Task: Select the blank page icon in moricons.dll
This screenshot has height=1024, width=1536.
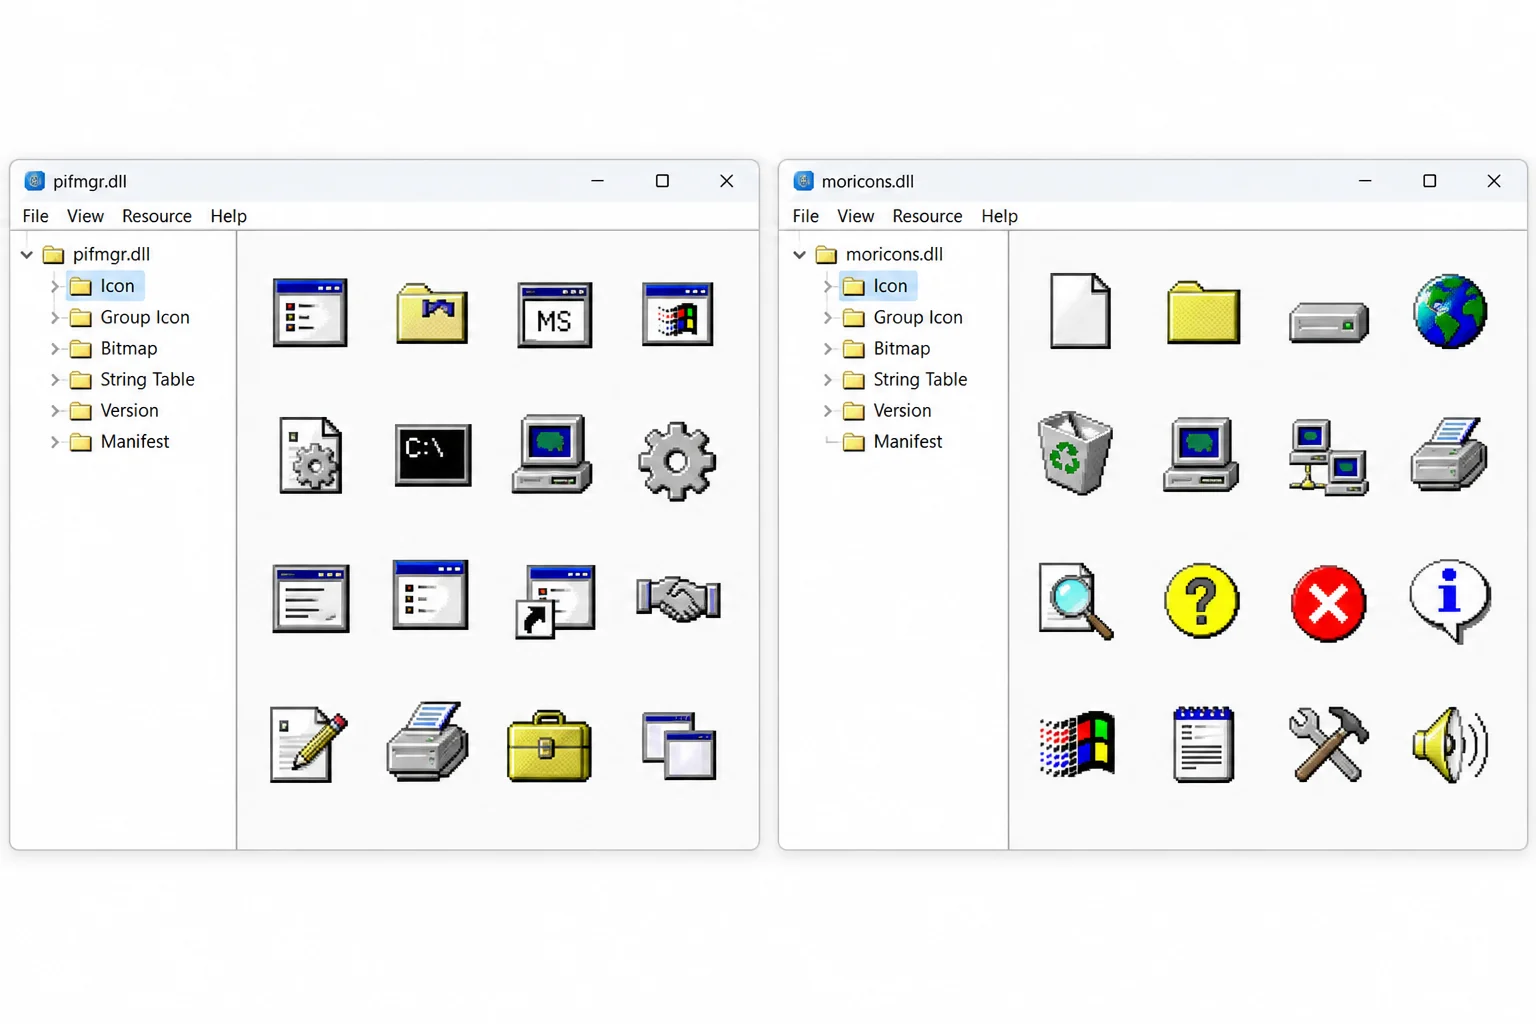Action: (1080, 311)
